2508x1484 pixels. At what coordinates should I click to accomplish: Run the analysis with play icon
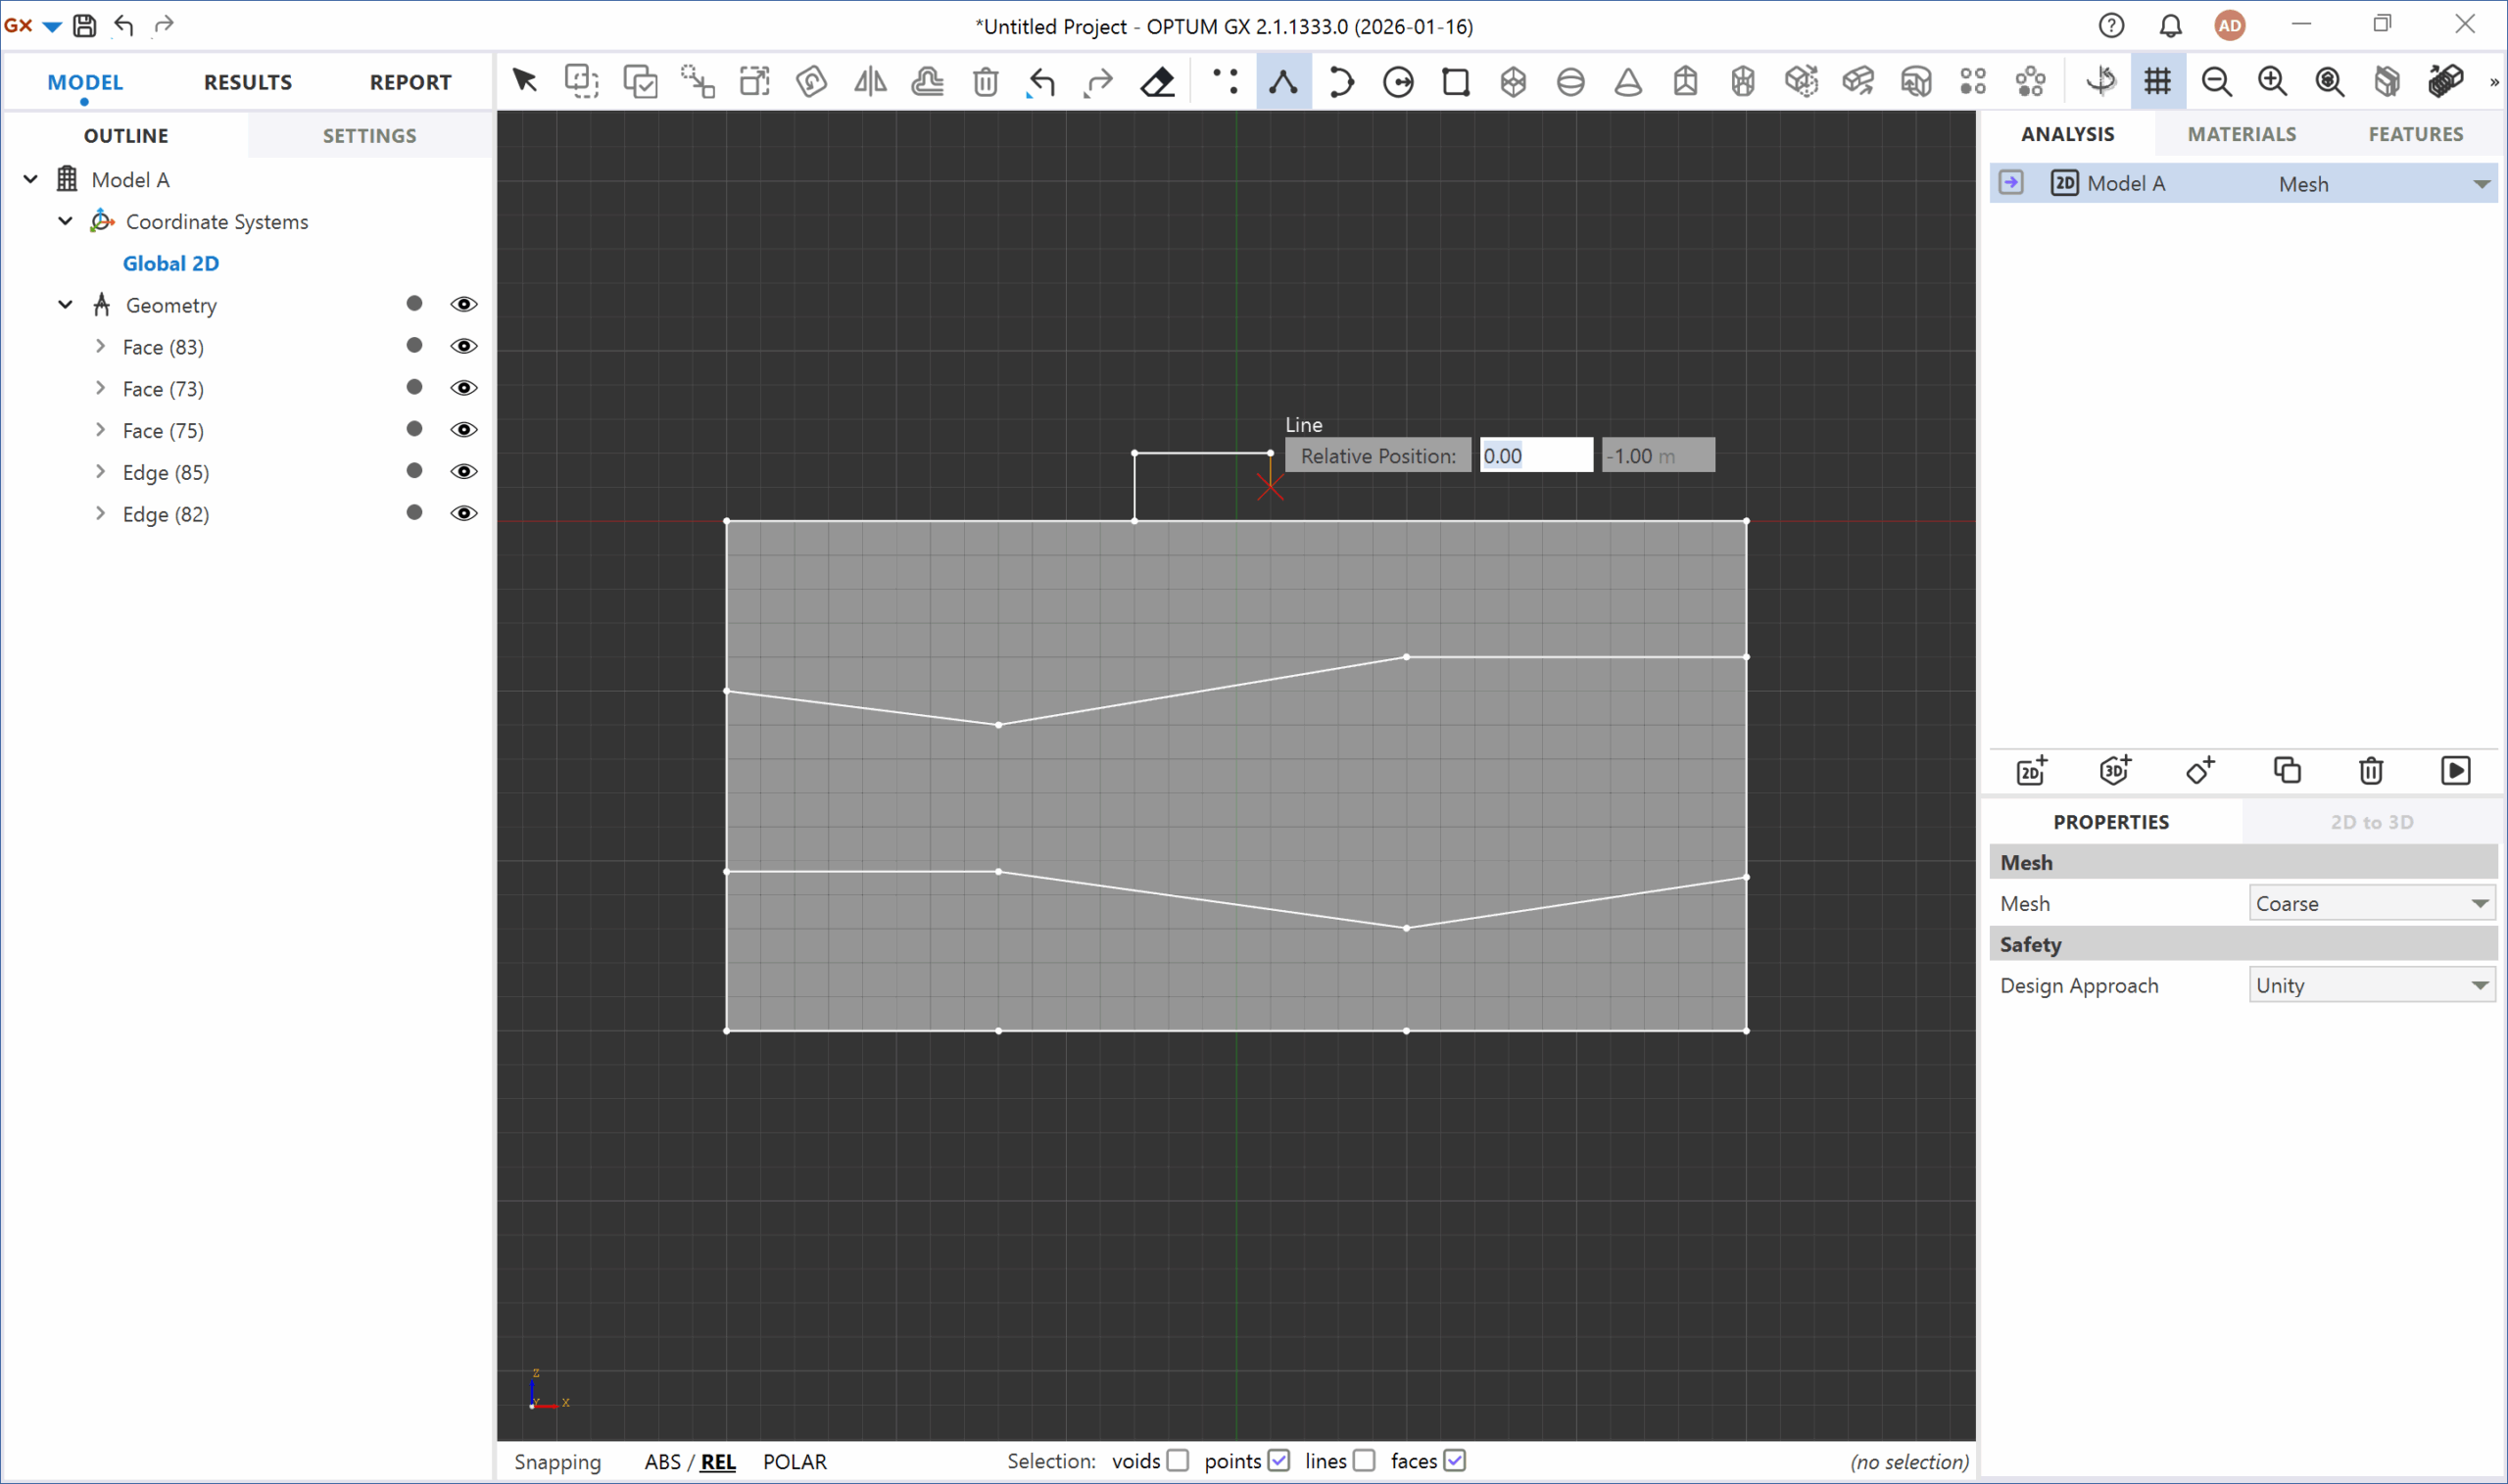[x=2455, y=771]
